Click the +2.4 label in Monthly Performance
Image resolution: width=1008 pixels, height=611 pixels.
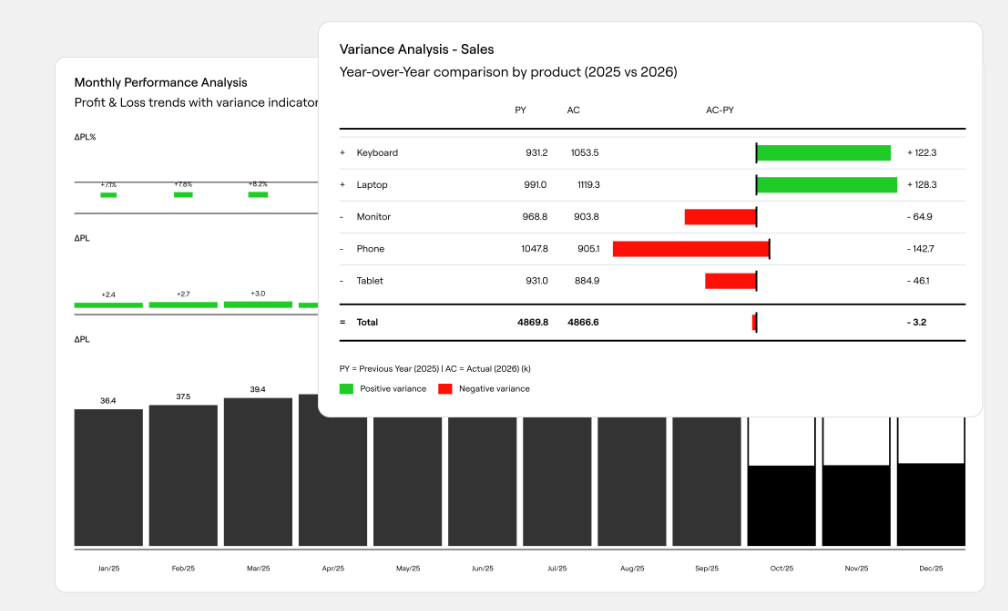(x=108, y=295)
